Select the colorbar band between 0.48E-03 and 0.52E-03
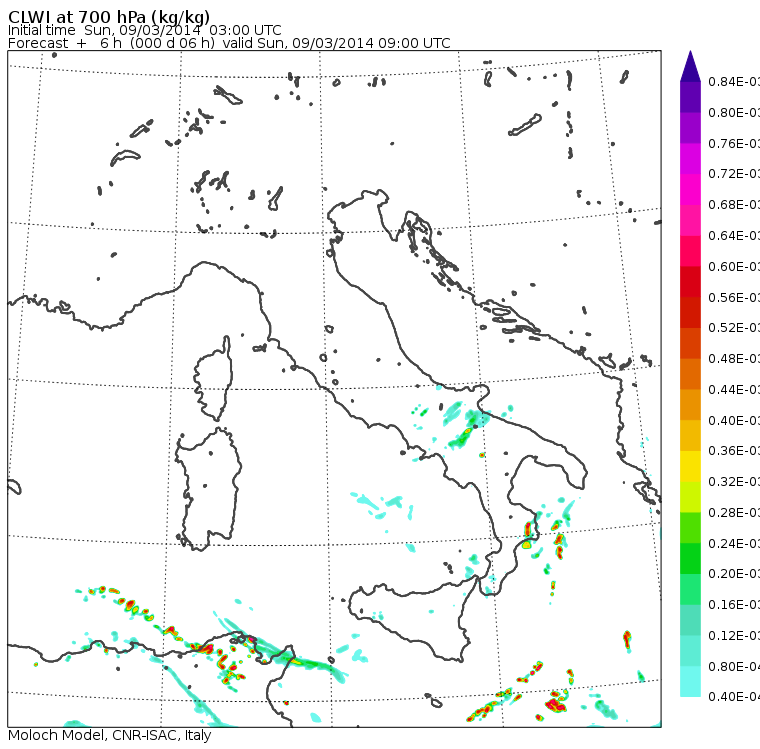Viewport: 760px width, 749px height. [690, 343]
